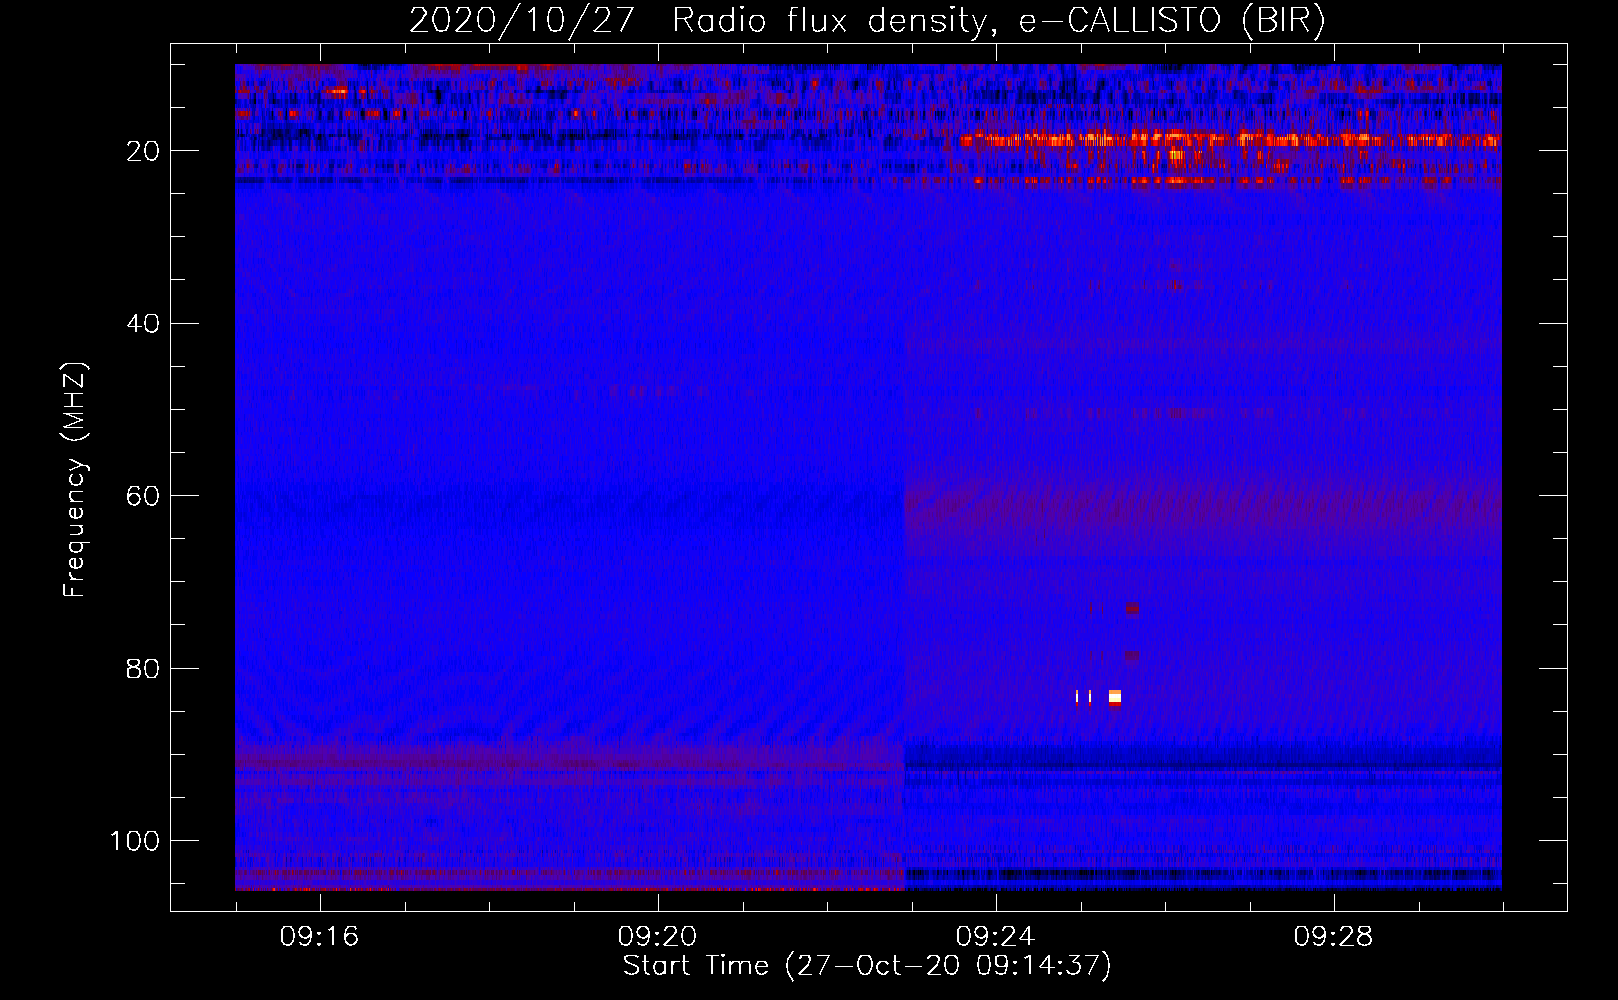Click the 20 MHz frequency tick label

pos(143,151)
